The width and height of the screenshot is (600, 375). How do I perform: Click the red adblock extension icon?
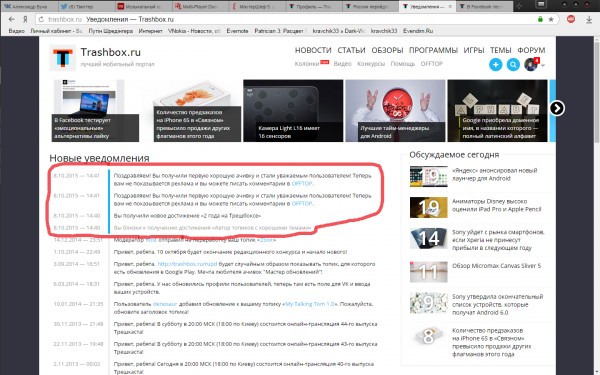pyautogui.click(x=571, y=19)
